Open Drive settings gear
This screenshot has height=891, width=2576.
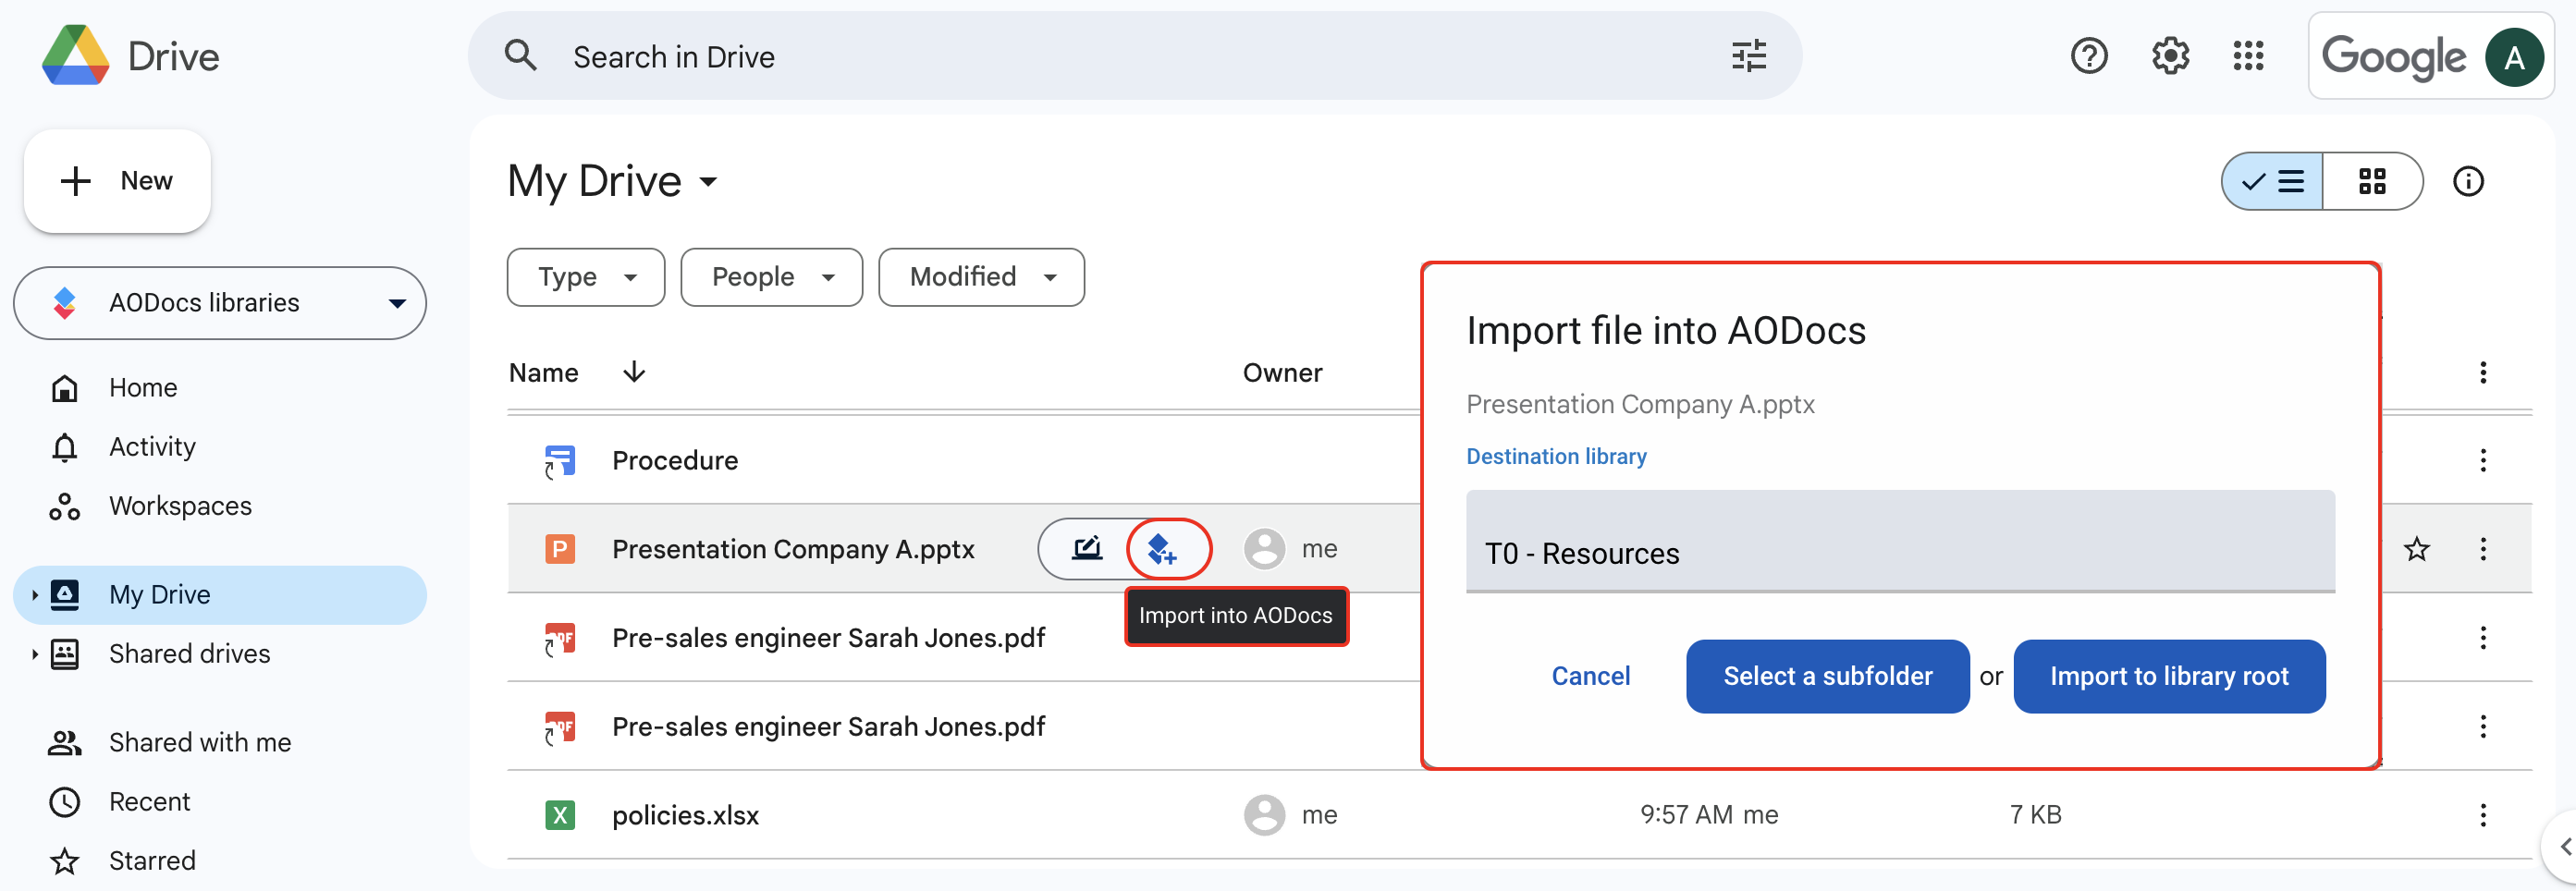2170,56
